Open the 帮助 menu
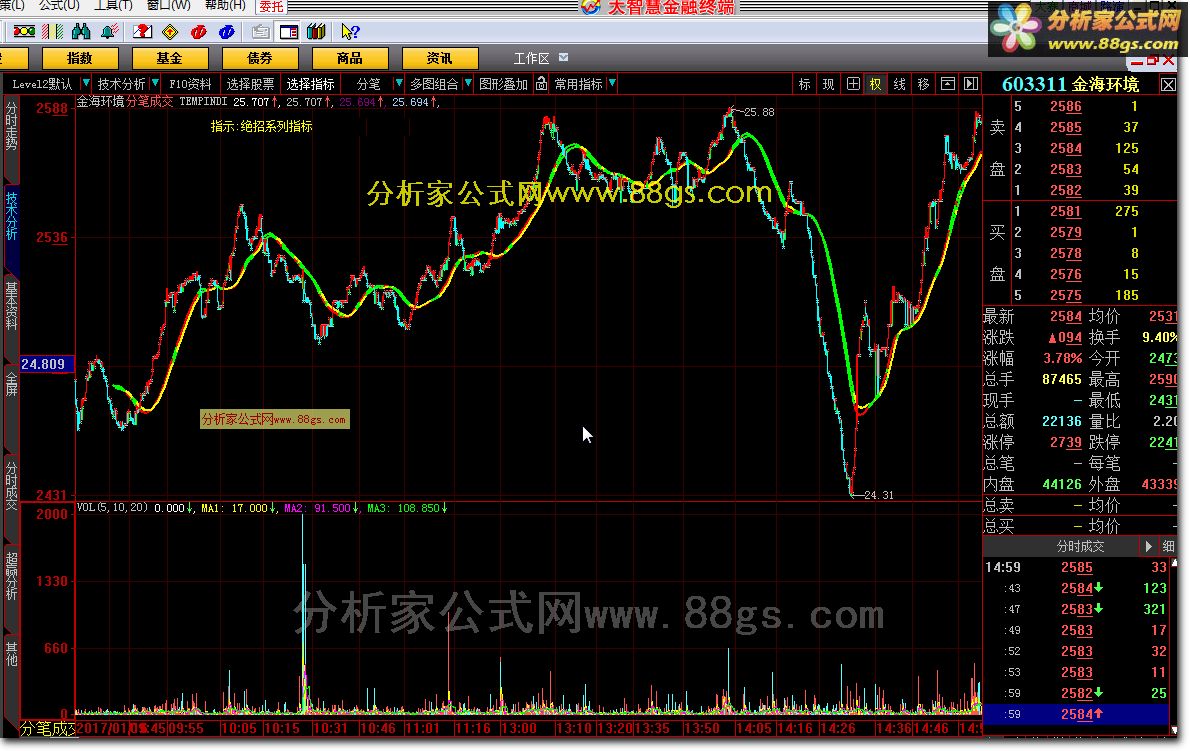This screenshot has height=751, width=1190. [x=225, y=5]
